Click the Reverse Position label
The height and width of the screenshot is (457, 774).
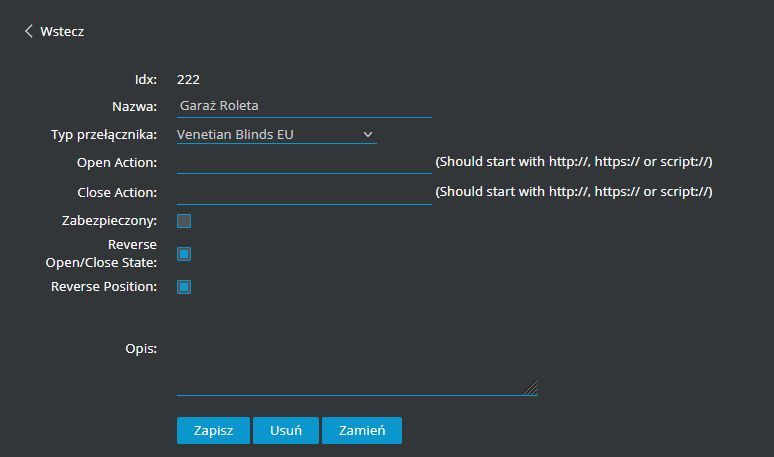(x=104, y=287)
